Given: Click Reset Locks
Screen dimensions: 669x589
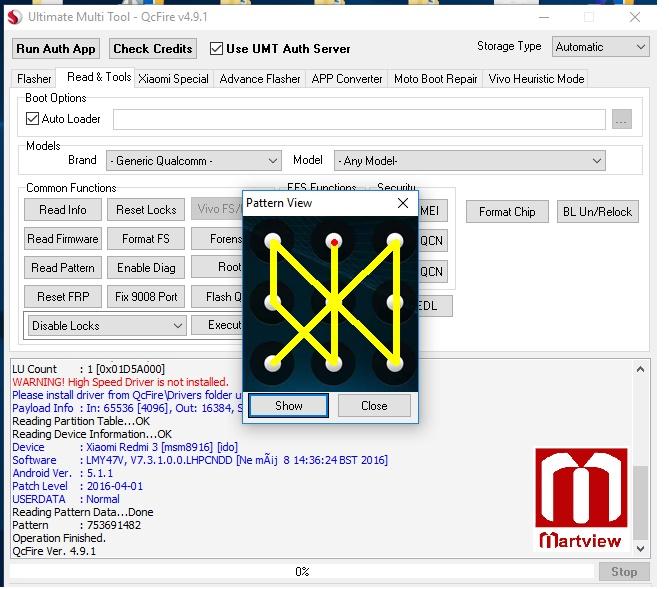Looking at the screenshot, I should click(x=146, y=210).
